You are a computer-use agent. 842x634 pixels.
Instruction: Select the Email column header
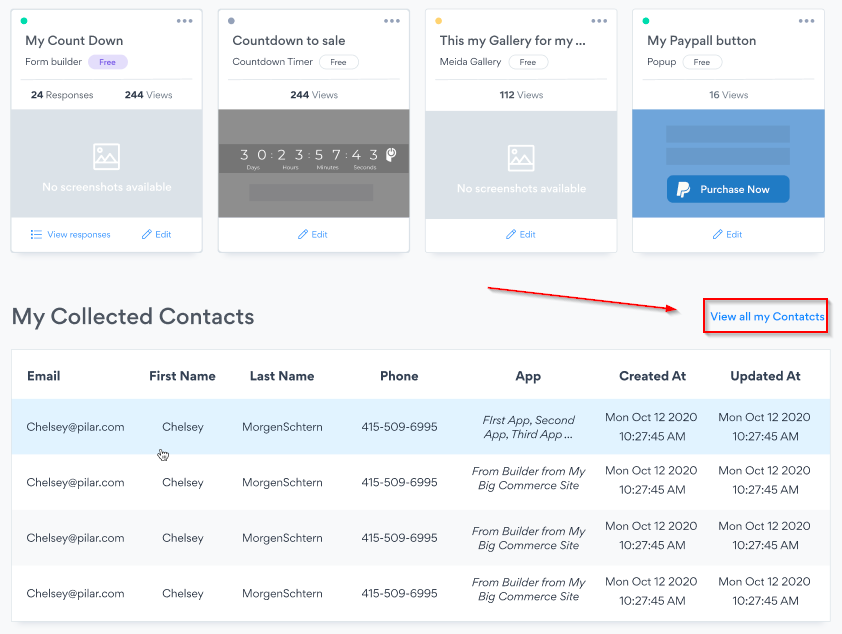[x=44, y=376]
